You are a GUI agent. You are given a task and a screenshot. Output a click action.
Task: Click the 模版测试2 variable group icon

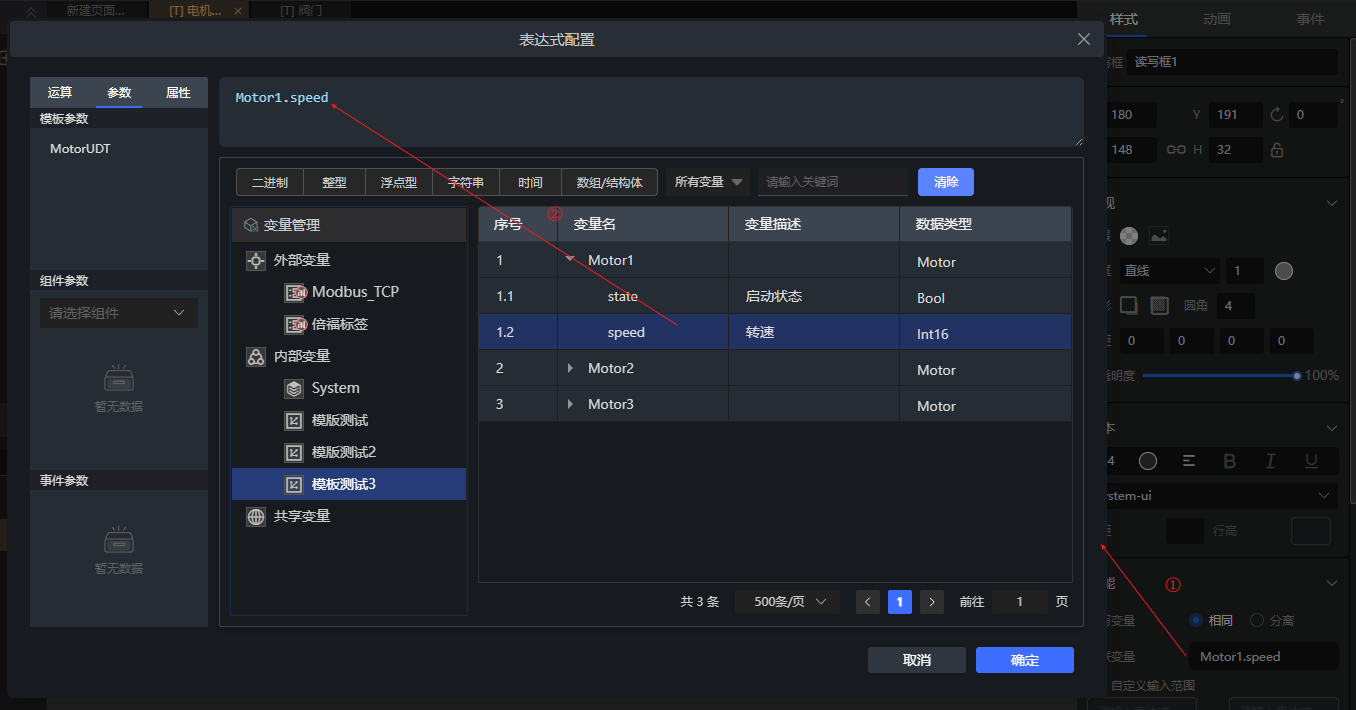(294, 452)
